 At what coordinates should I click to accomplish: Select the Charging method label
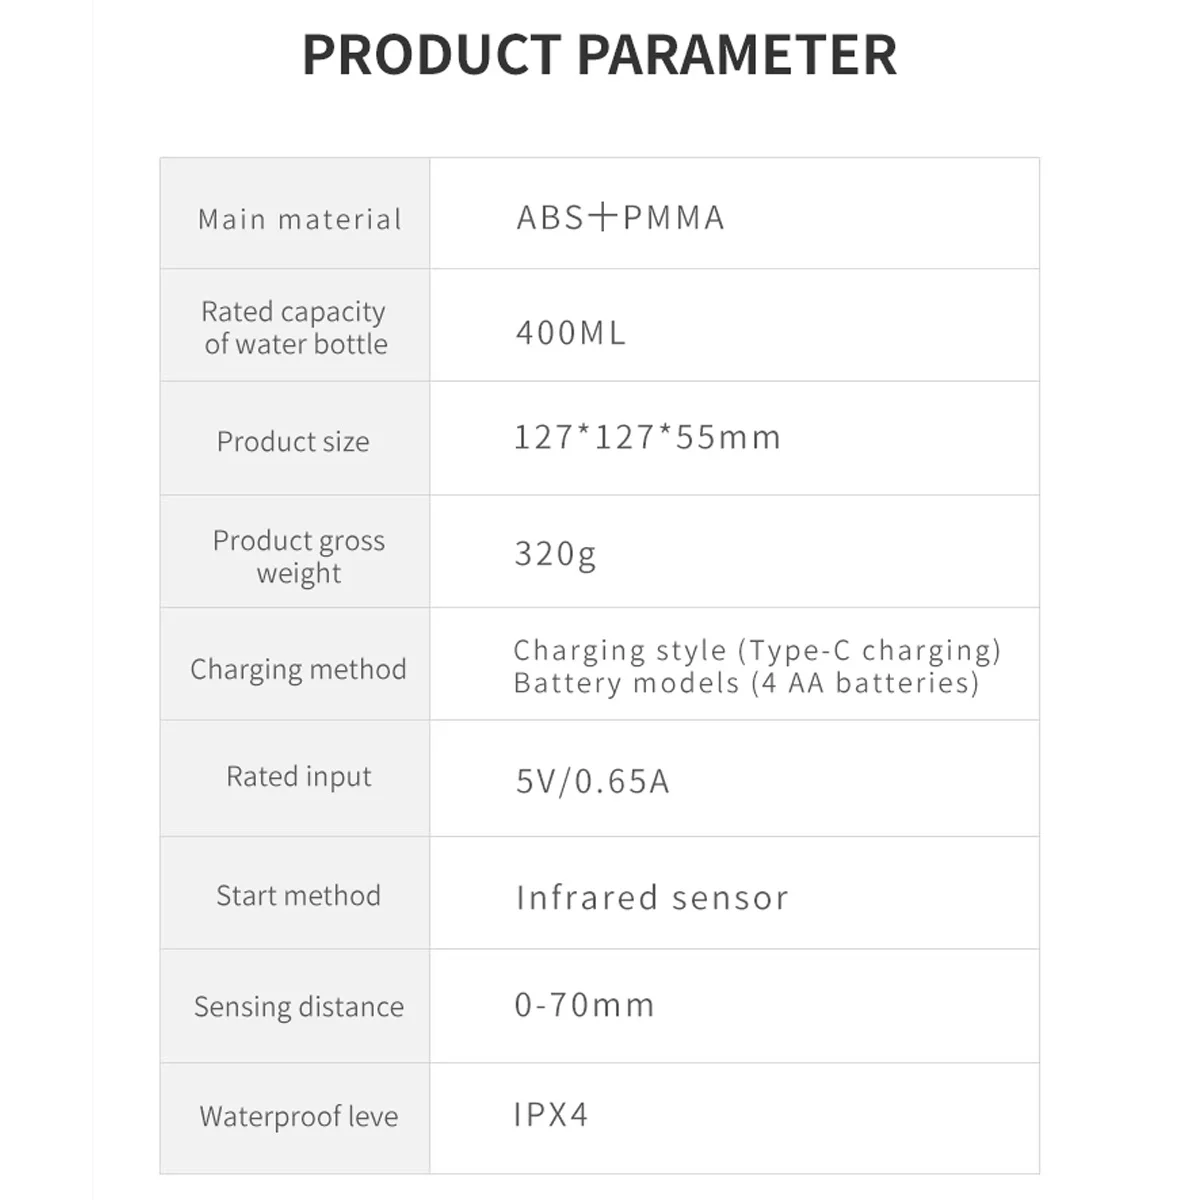[298, 669]
